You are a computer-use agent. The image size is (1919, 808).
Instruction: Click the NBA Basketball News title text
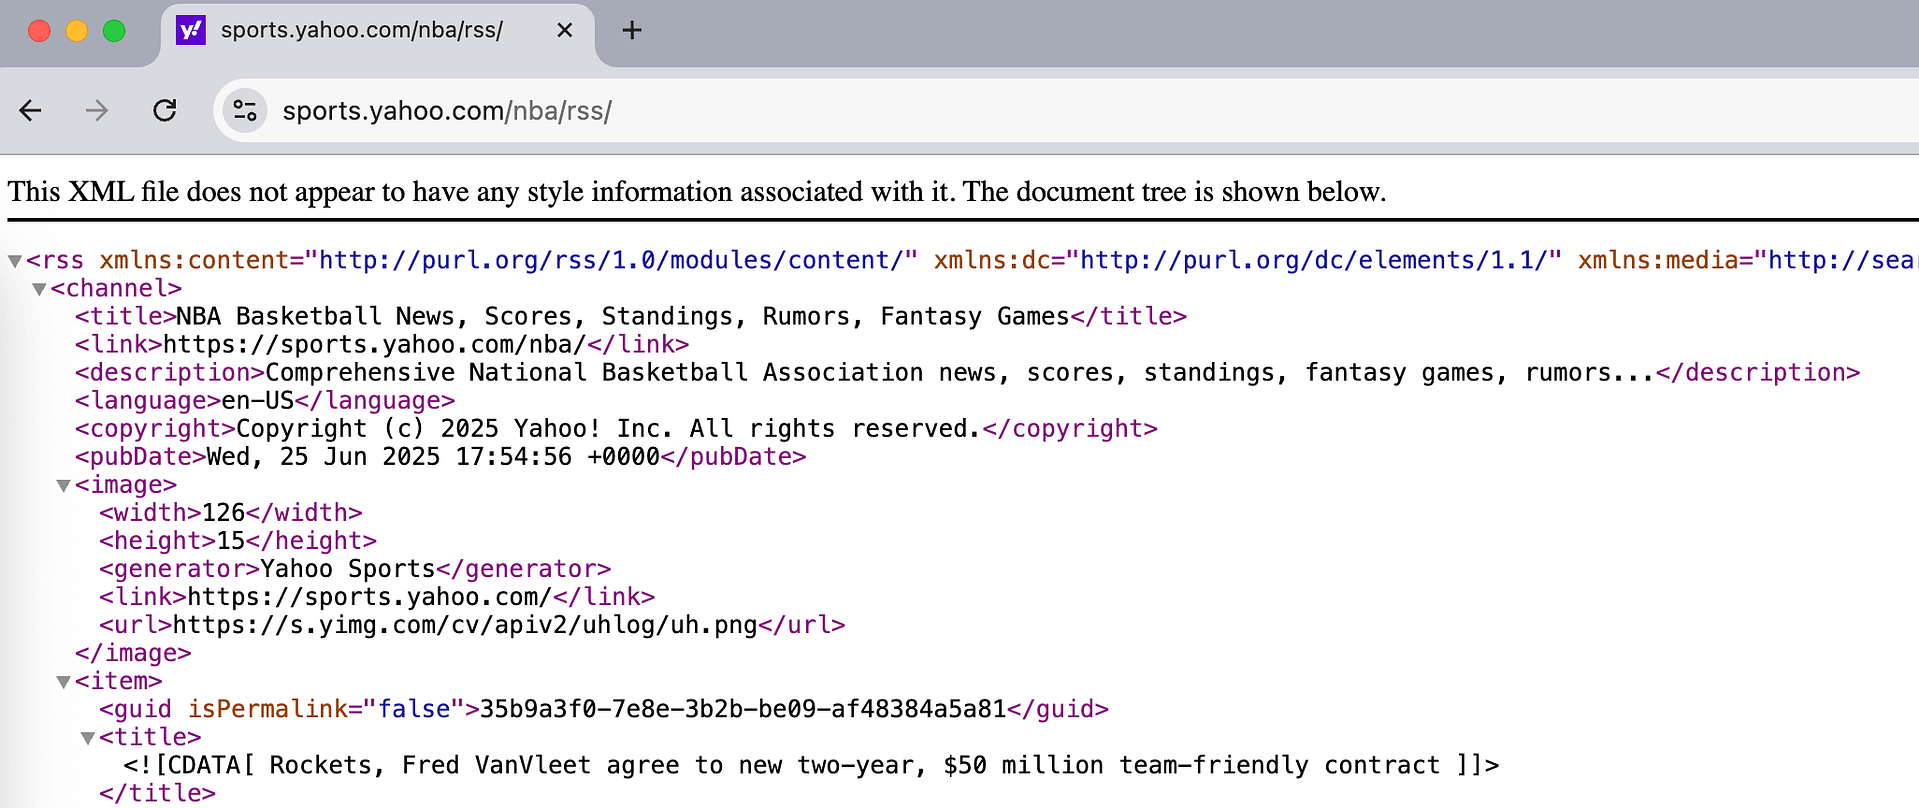click(623, 316)
